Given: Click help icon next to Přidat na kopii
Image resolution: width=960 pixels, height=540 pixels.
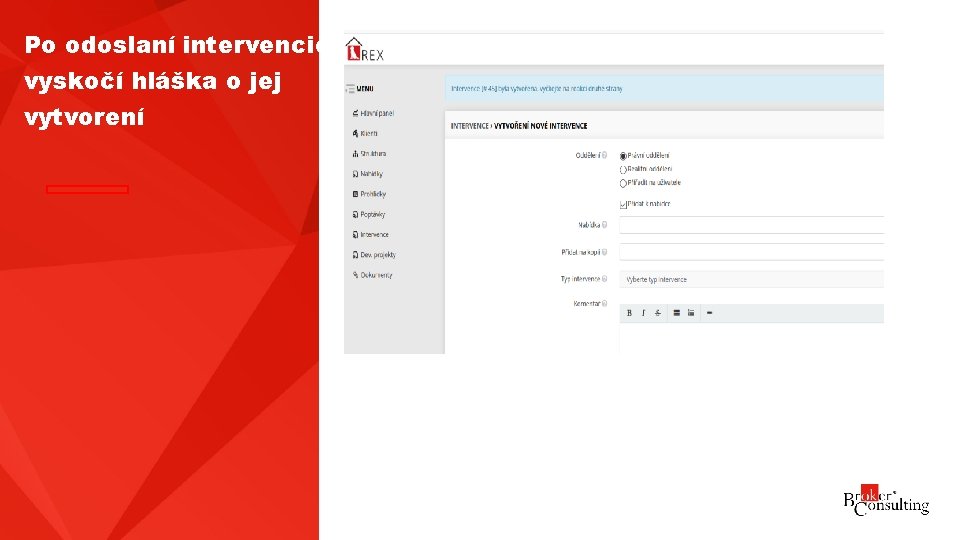Looking at the screenshot, I should [604, 252].
